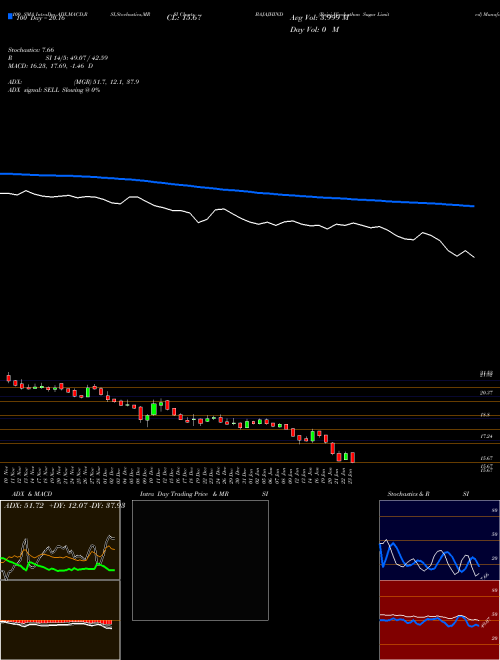Select the Stochastics: 7.66 readout
The height and width of the screenshot is (660, 500).
pyautogui.click(x=31, y=50)
